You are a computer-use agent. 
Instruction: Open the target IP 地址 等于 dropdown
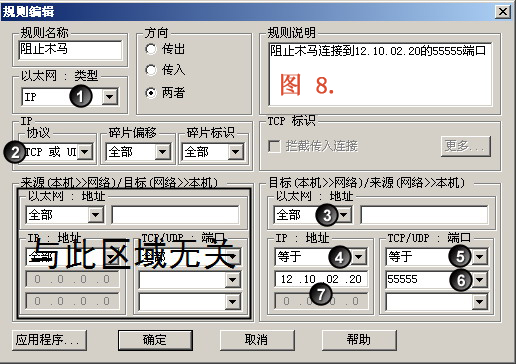359,257
